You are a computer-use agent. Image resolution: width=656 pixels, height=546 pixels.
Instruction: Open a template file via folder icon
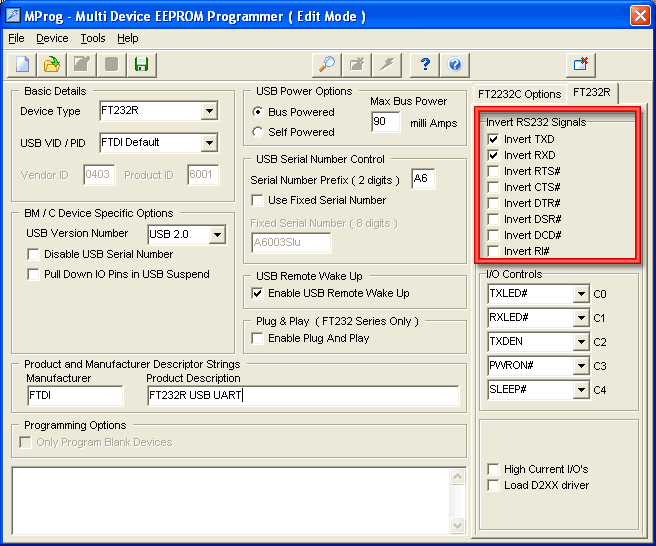(52, 65)
